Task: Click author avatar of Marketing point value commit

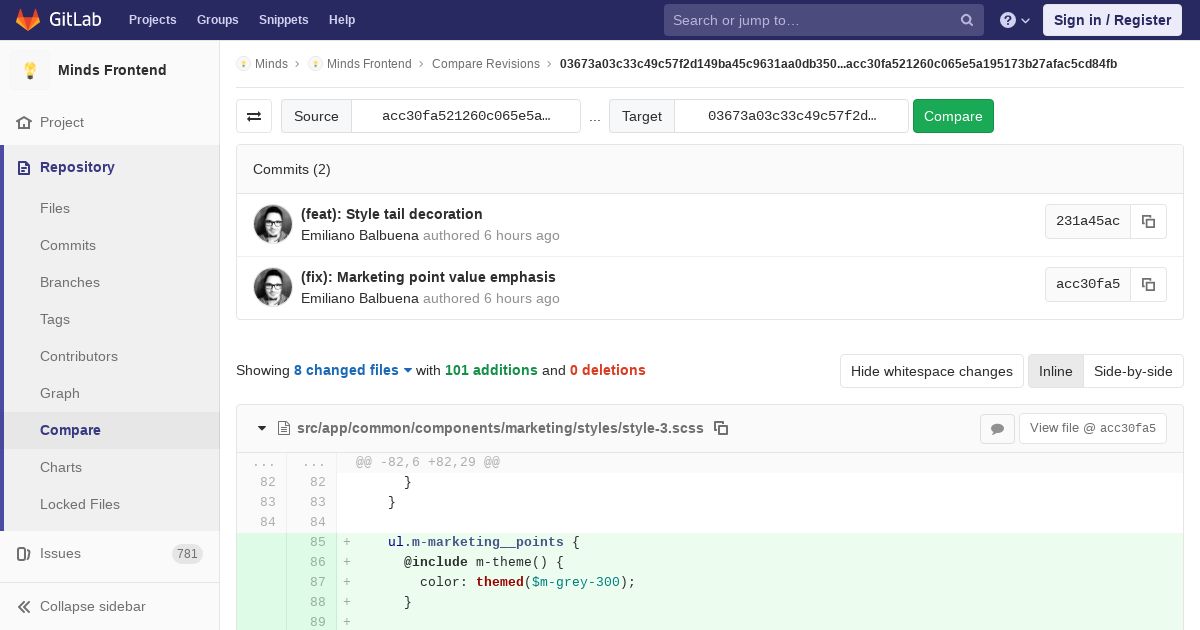Action: pyautogui.click(x=273, y=287)
